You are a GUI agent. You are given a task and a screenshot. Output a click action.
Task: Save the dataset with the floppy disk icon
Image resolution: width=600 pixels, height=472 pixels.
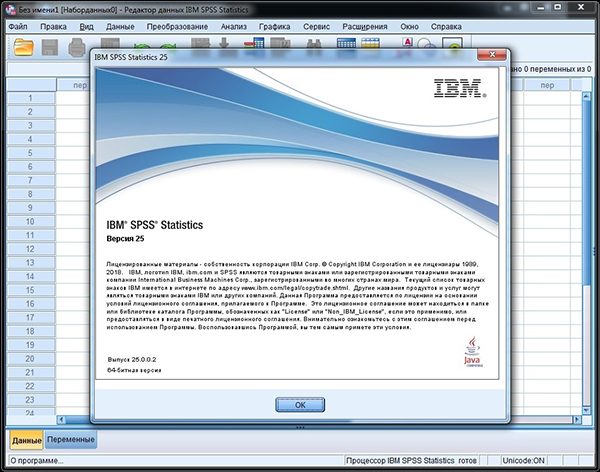click(x=50, y=47)
